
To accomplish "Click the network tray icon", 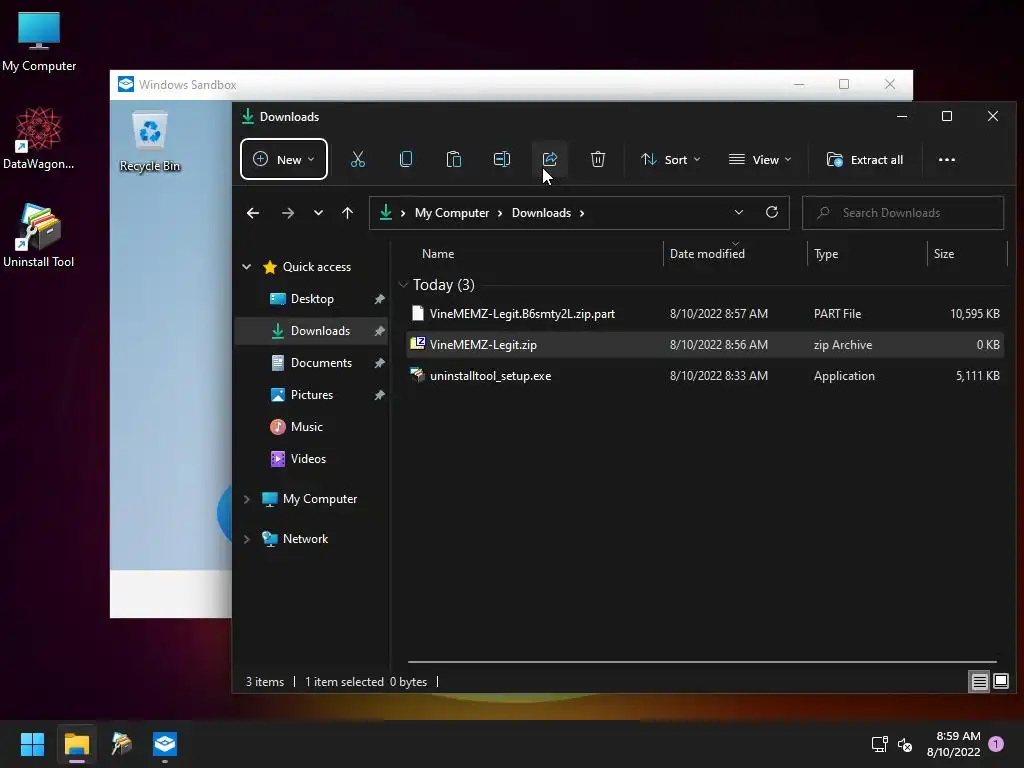I will pos(879,744).
